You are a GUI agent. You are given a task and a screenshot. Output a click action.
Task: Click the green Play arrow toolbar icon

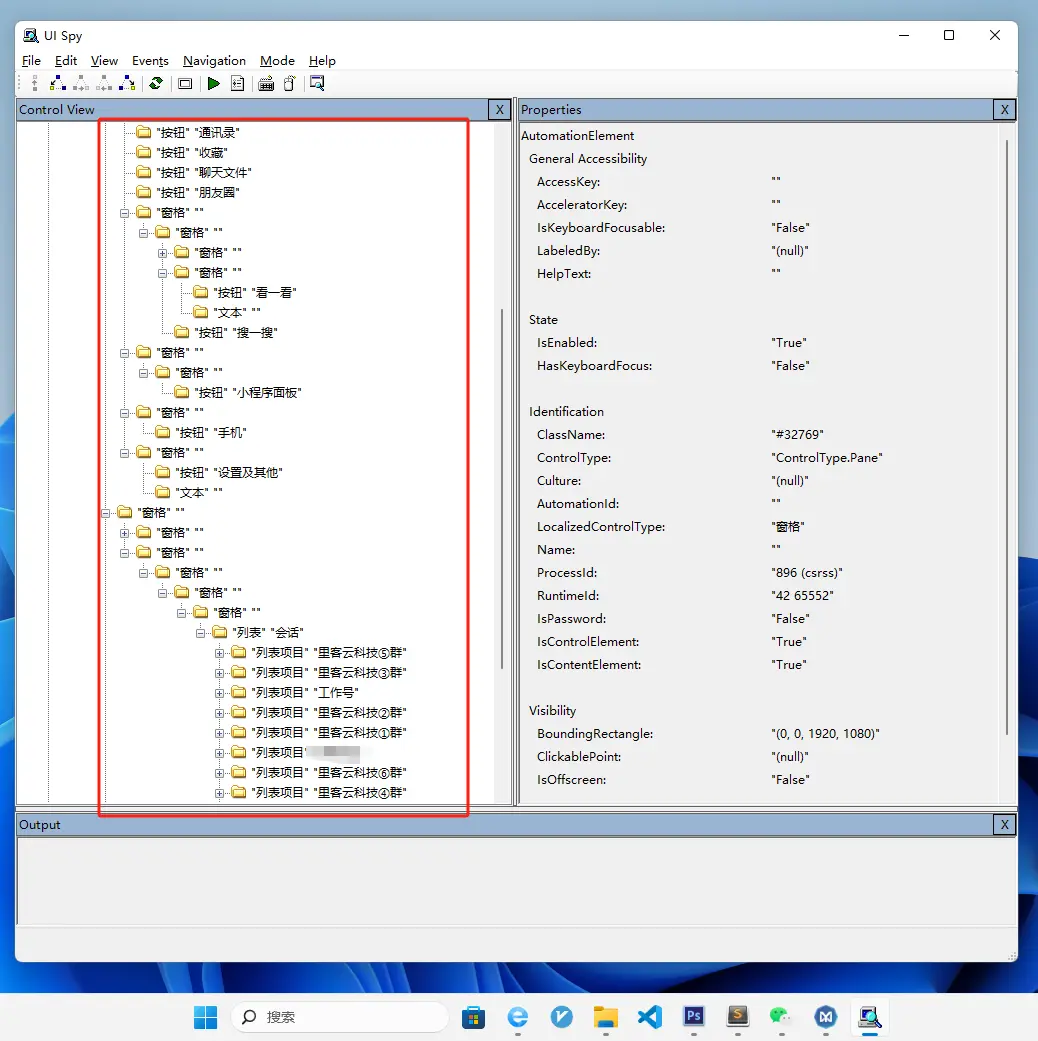coord(213,84)
